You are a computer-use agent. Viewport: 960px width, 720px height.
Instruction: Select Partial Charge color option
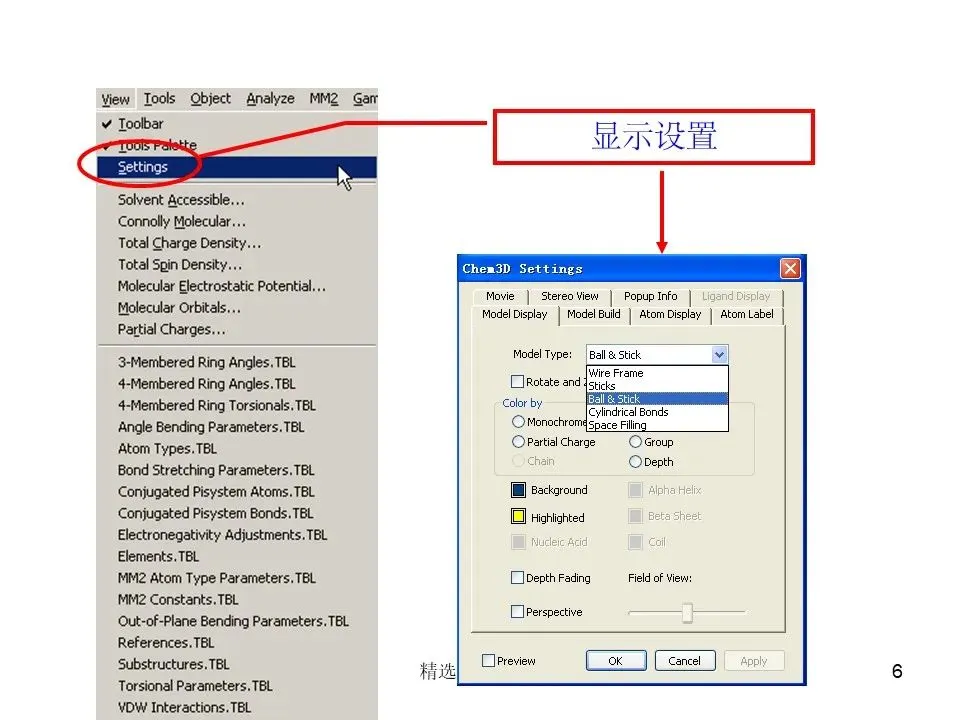coord(518,441)
